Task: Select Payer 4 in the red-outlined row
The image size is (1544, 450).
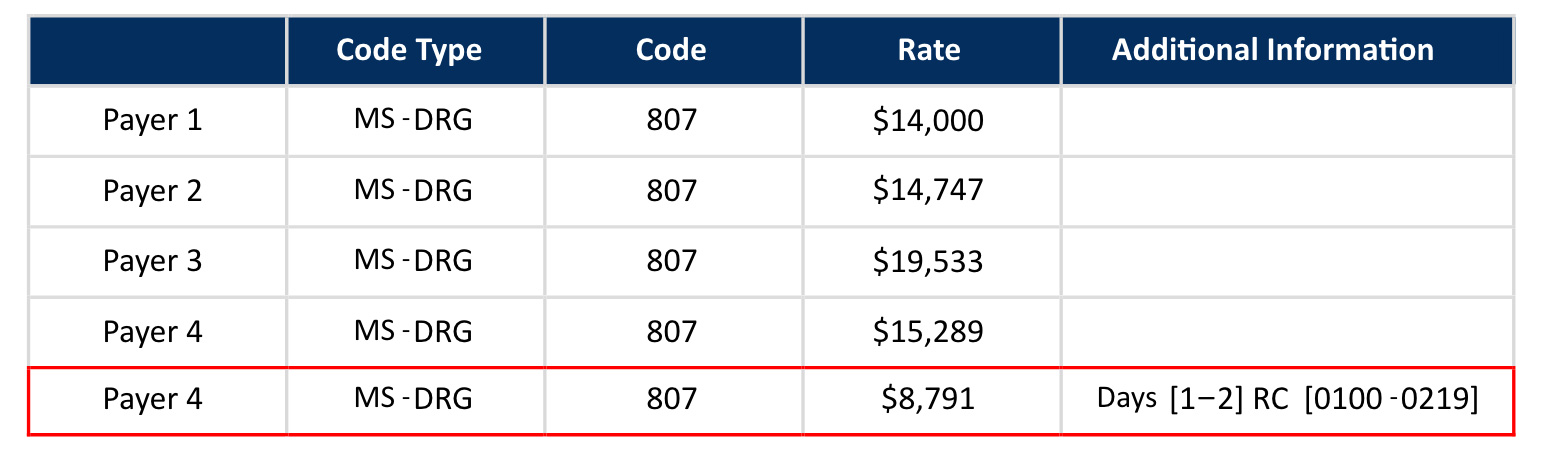Action: click(152, 399)
